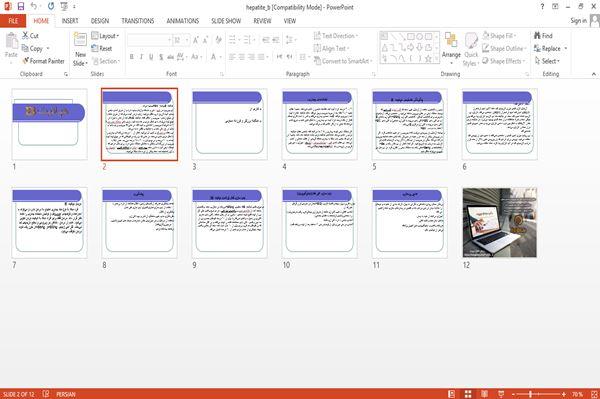Open the FILE menu tab
Screen dimensions: 600x399
click(x=13, y=21)
